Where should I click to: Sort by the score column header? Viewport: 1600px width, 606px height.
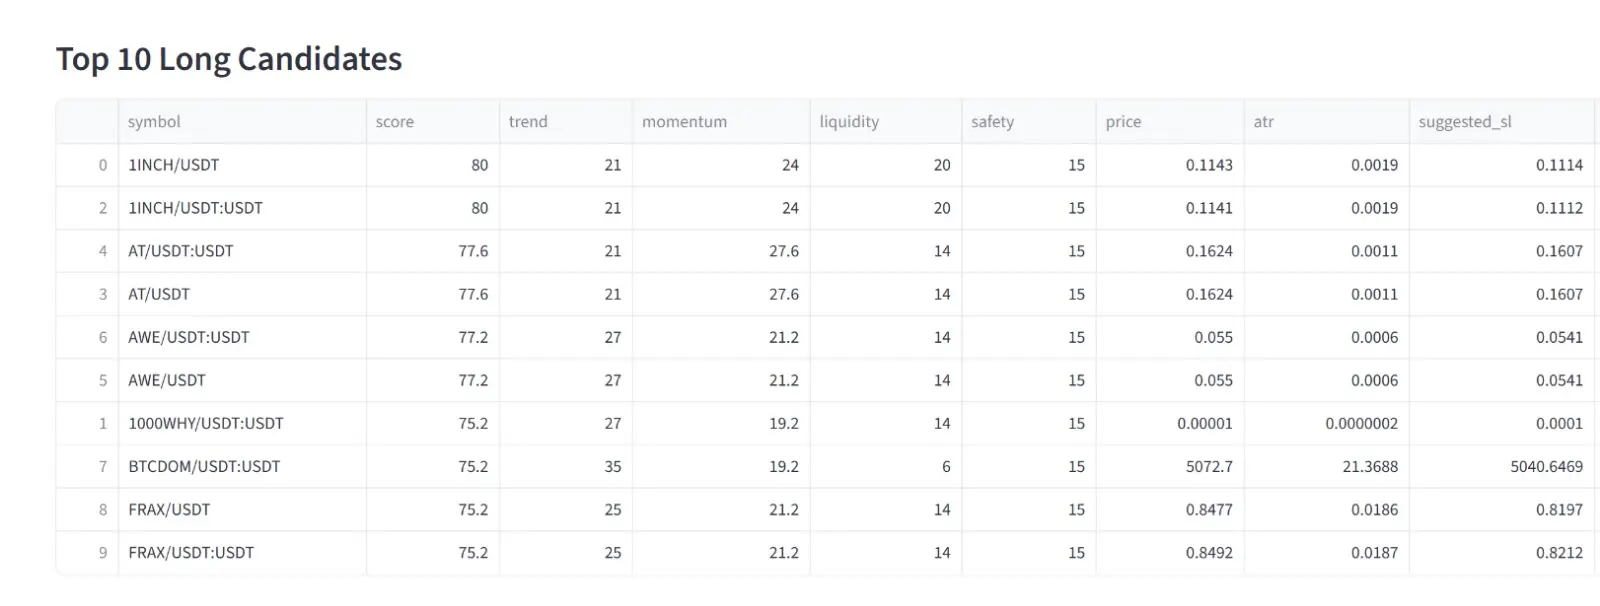[x=433, y=122]
